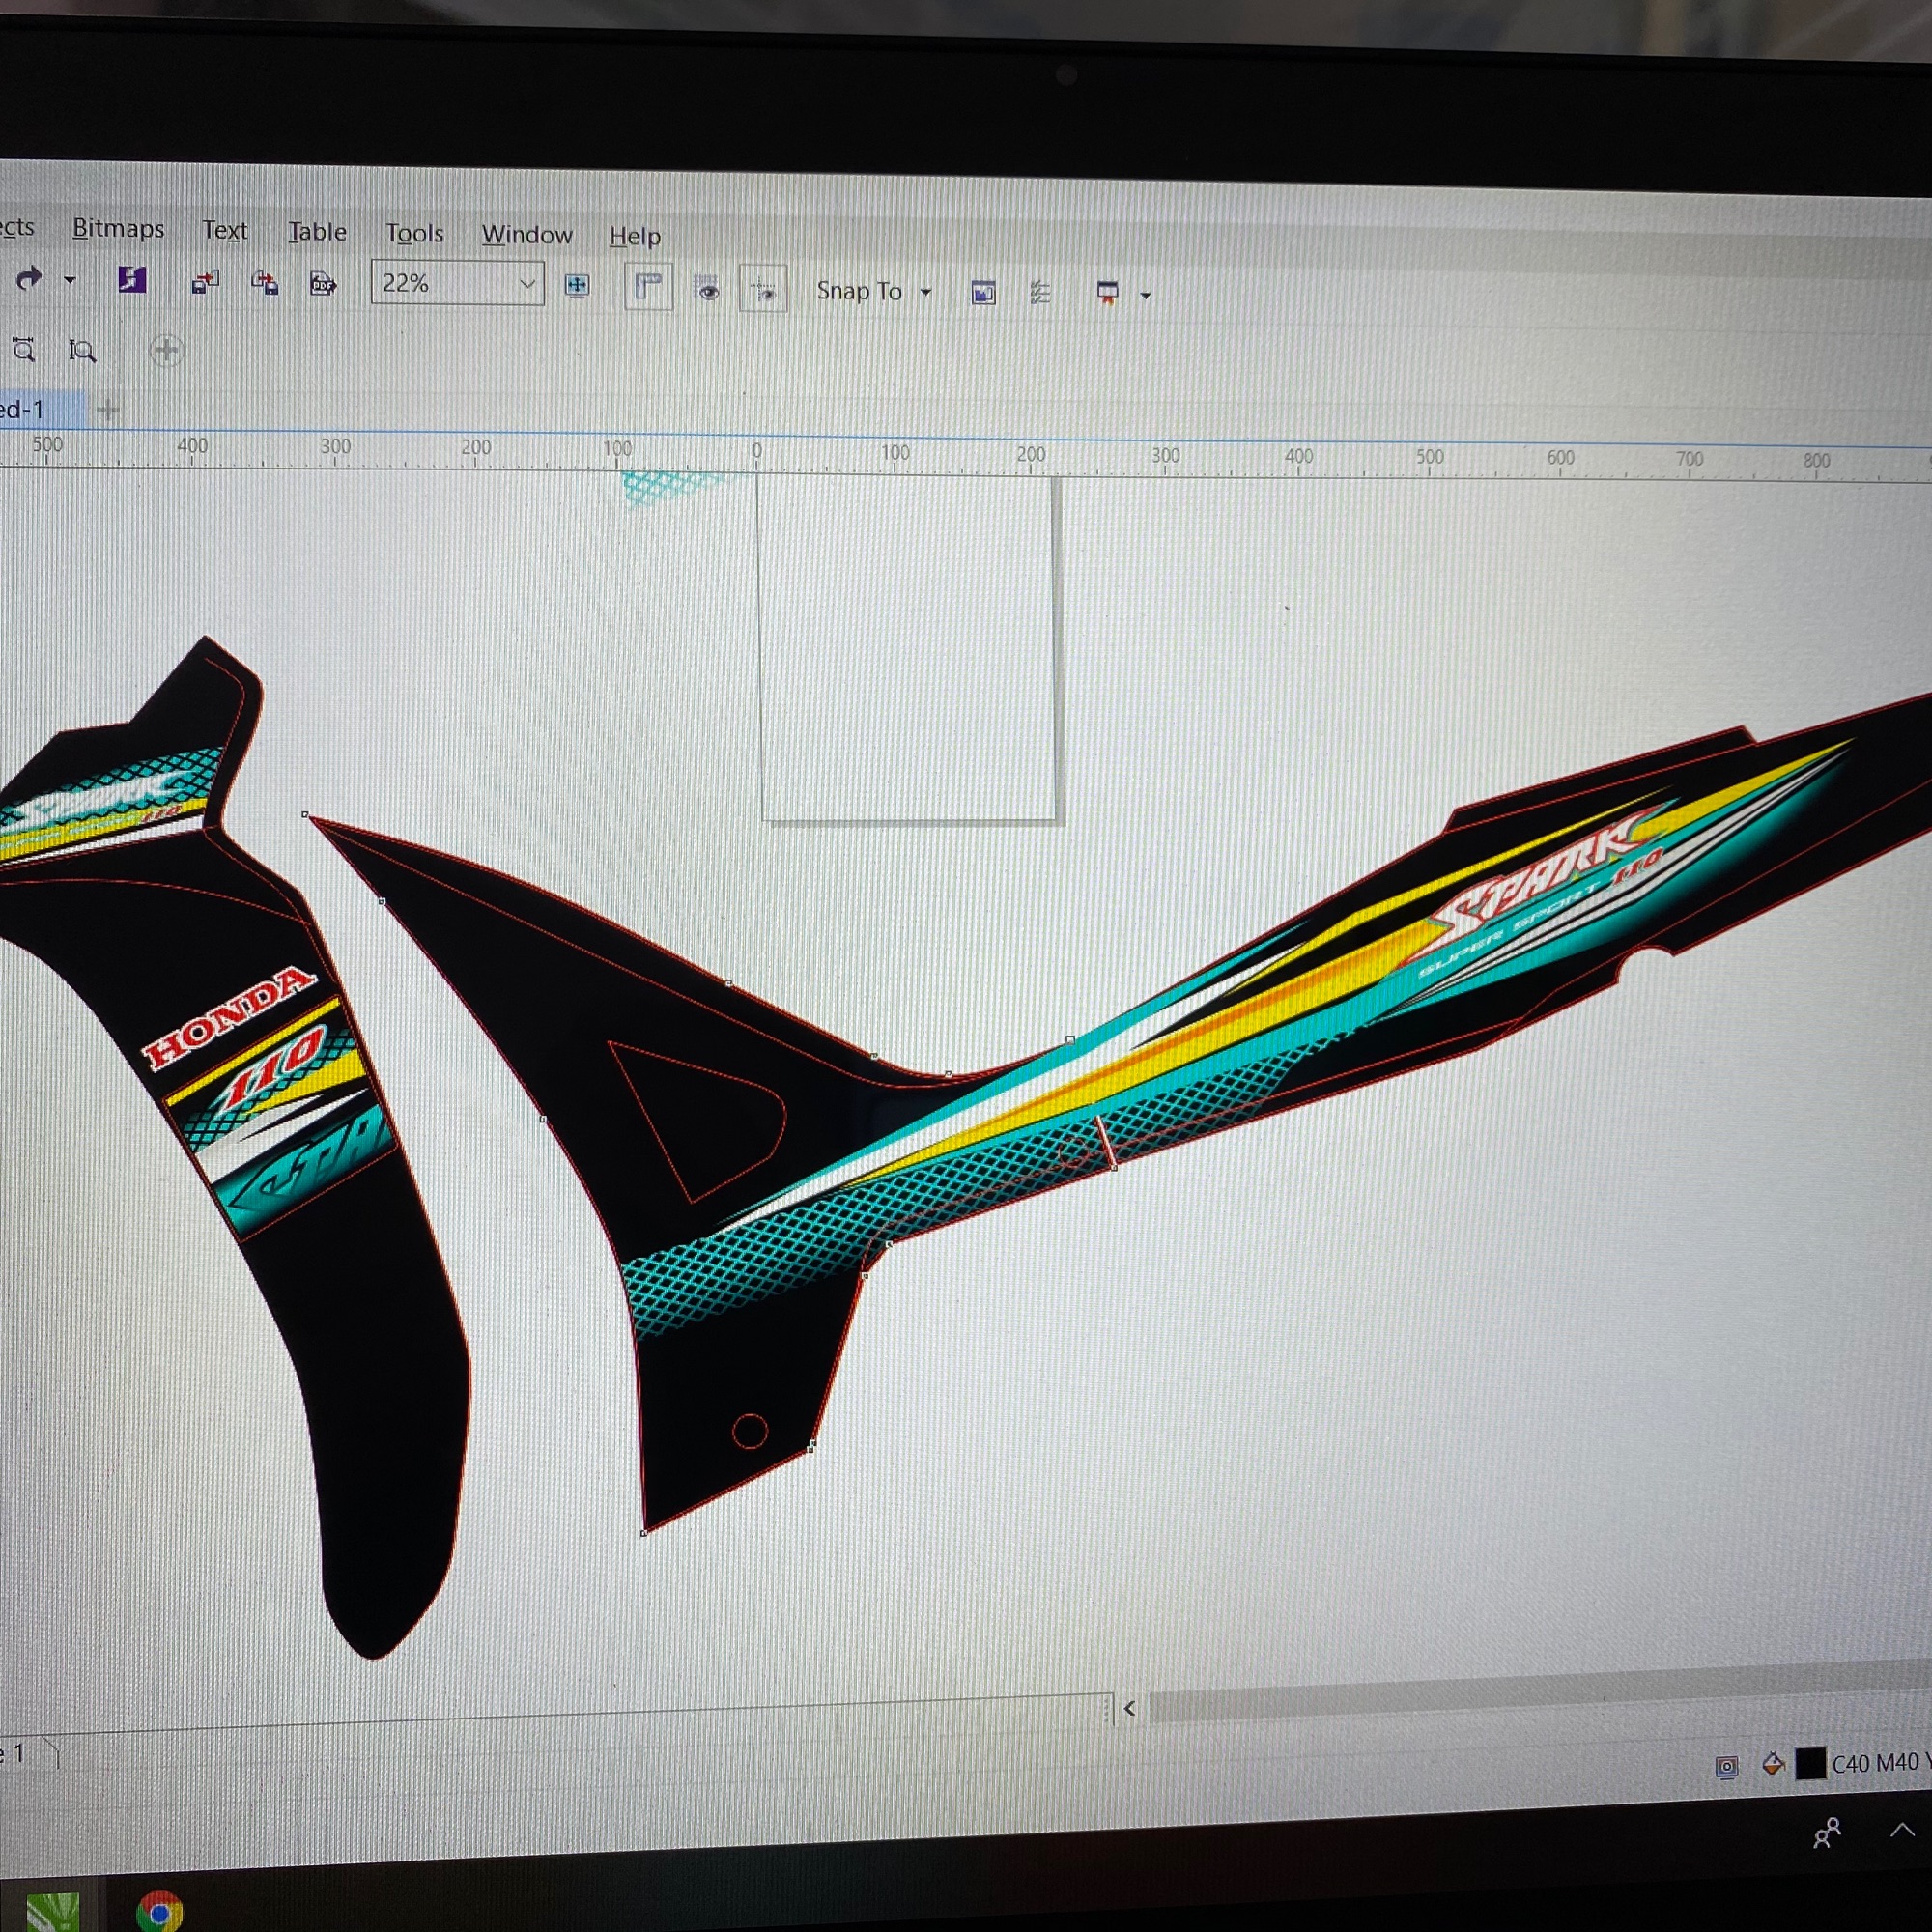Click the Import icon
The width and height of the screenshot is (1932, 1932).
205,283
